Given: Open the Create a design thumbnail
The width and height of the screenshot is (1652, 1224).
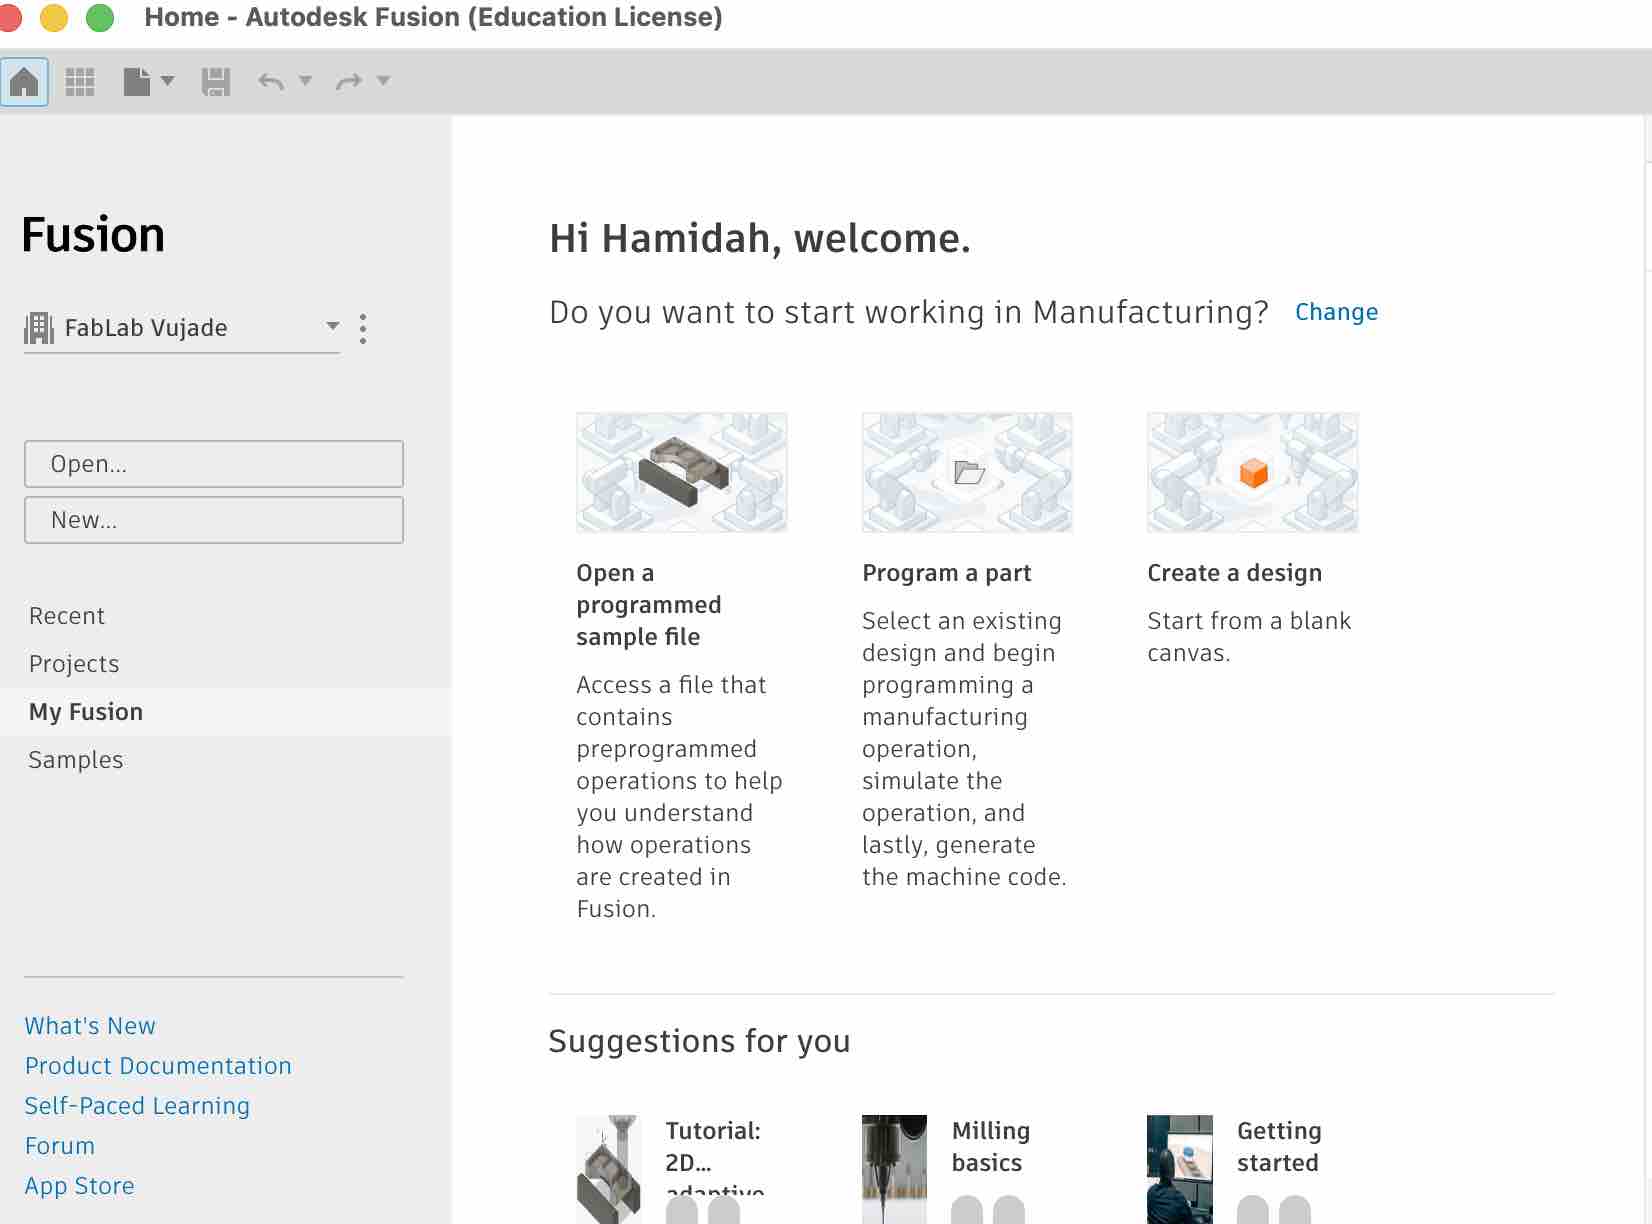Looking at the screenshot, I should (1252, 472).
